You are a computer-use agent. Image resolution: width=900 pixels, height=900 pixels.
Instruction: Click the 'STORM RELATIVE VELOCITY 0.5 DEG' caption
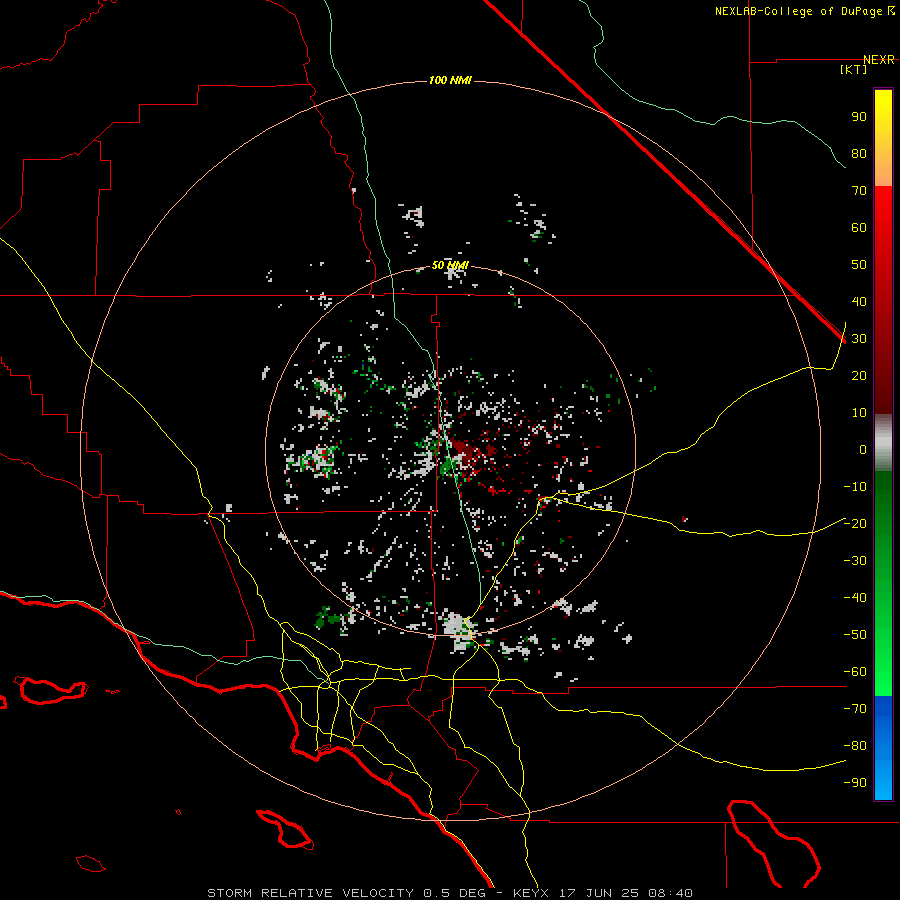[x=346, y=893]
